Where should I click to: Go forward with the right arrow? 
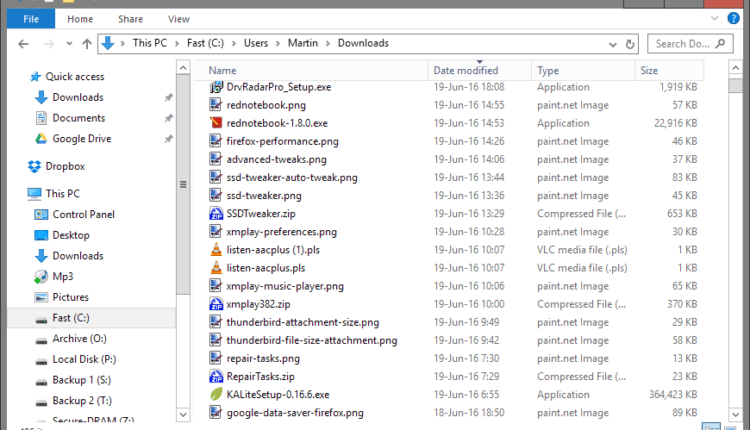[x=49, y=44]
